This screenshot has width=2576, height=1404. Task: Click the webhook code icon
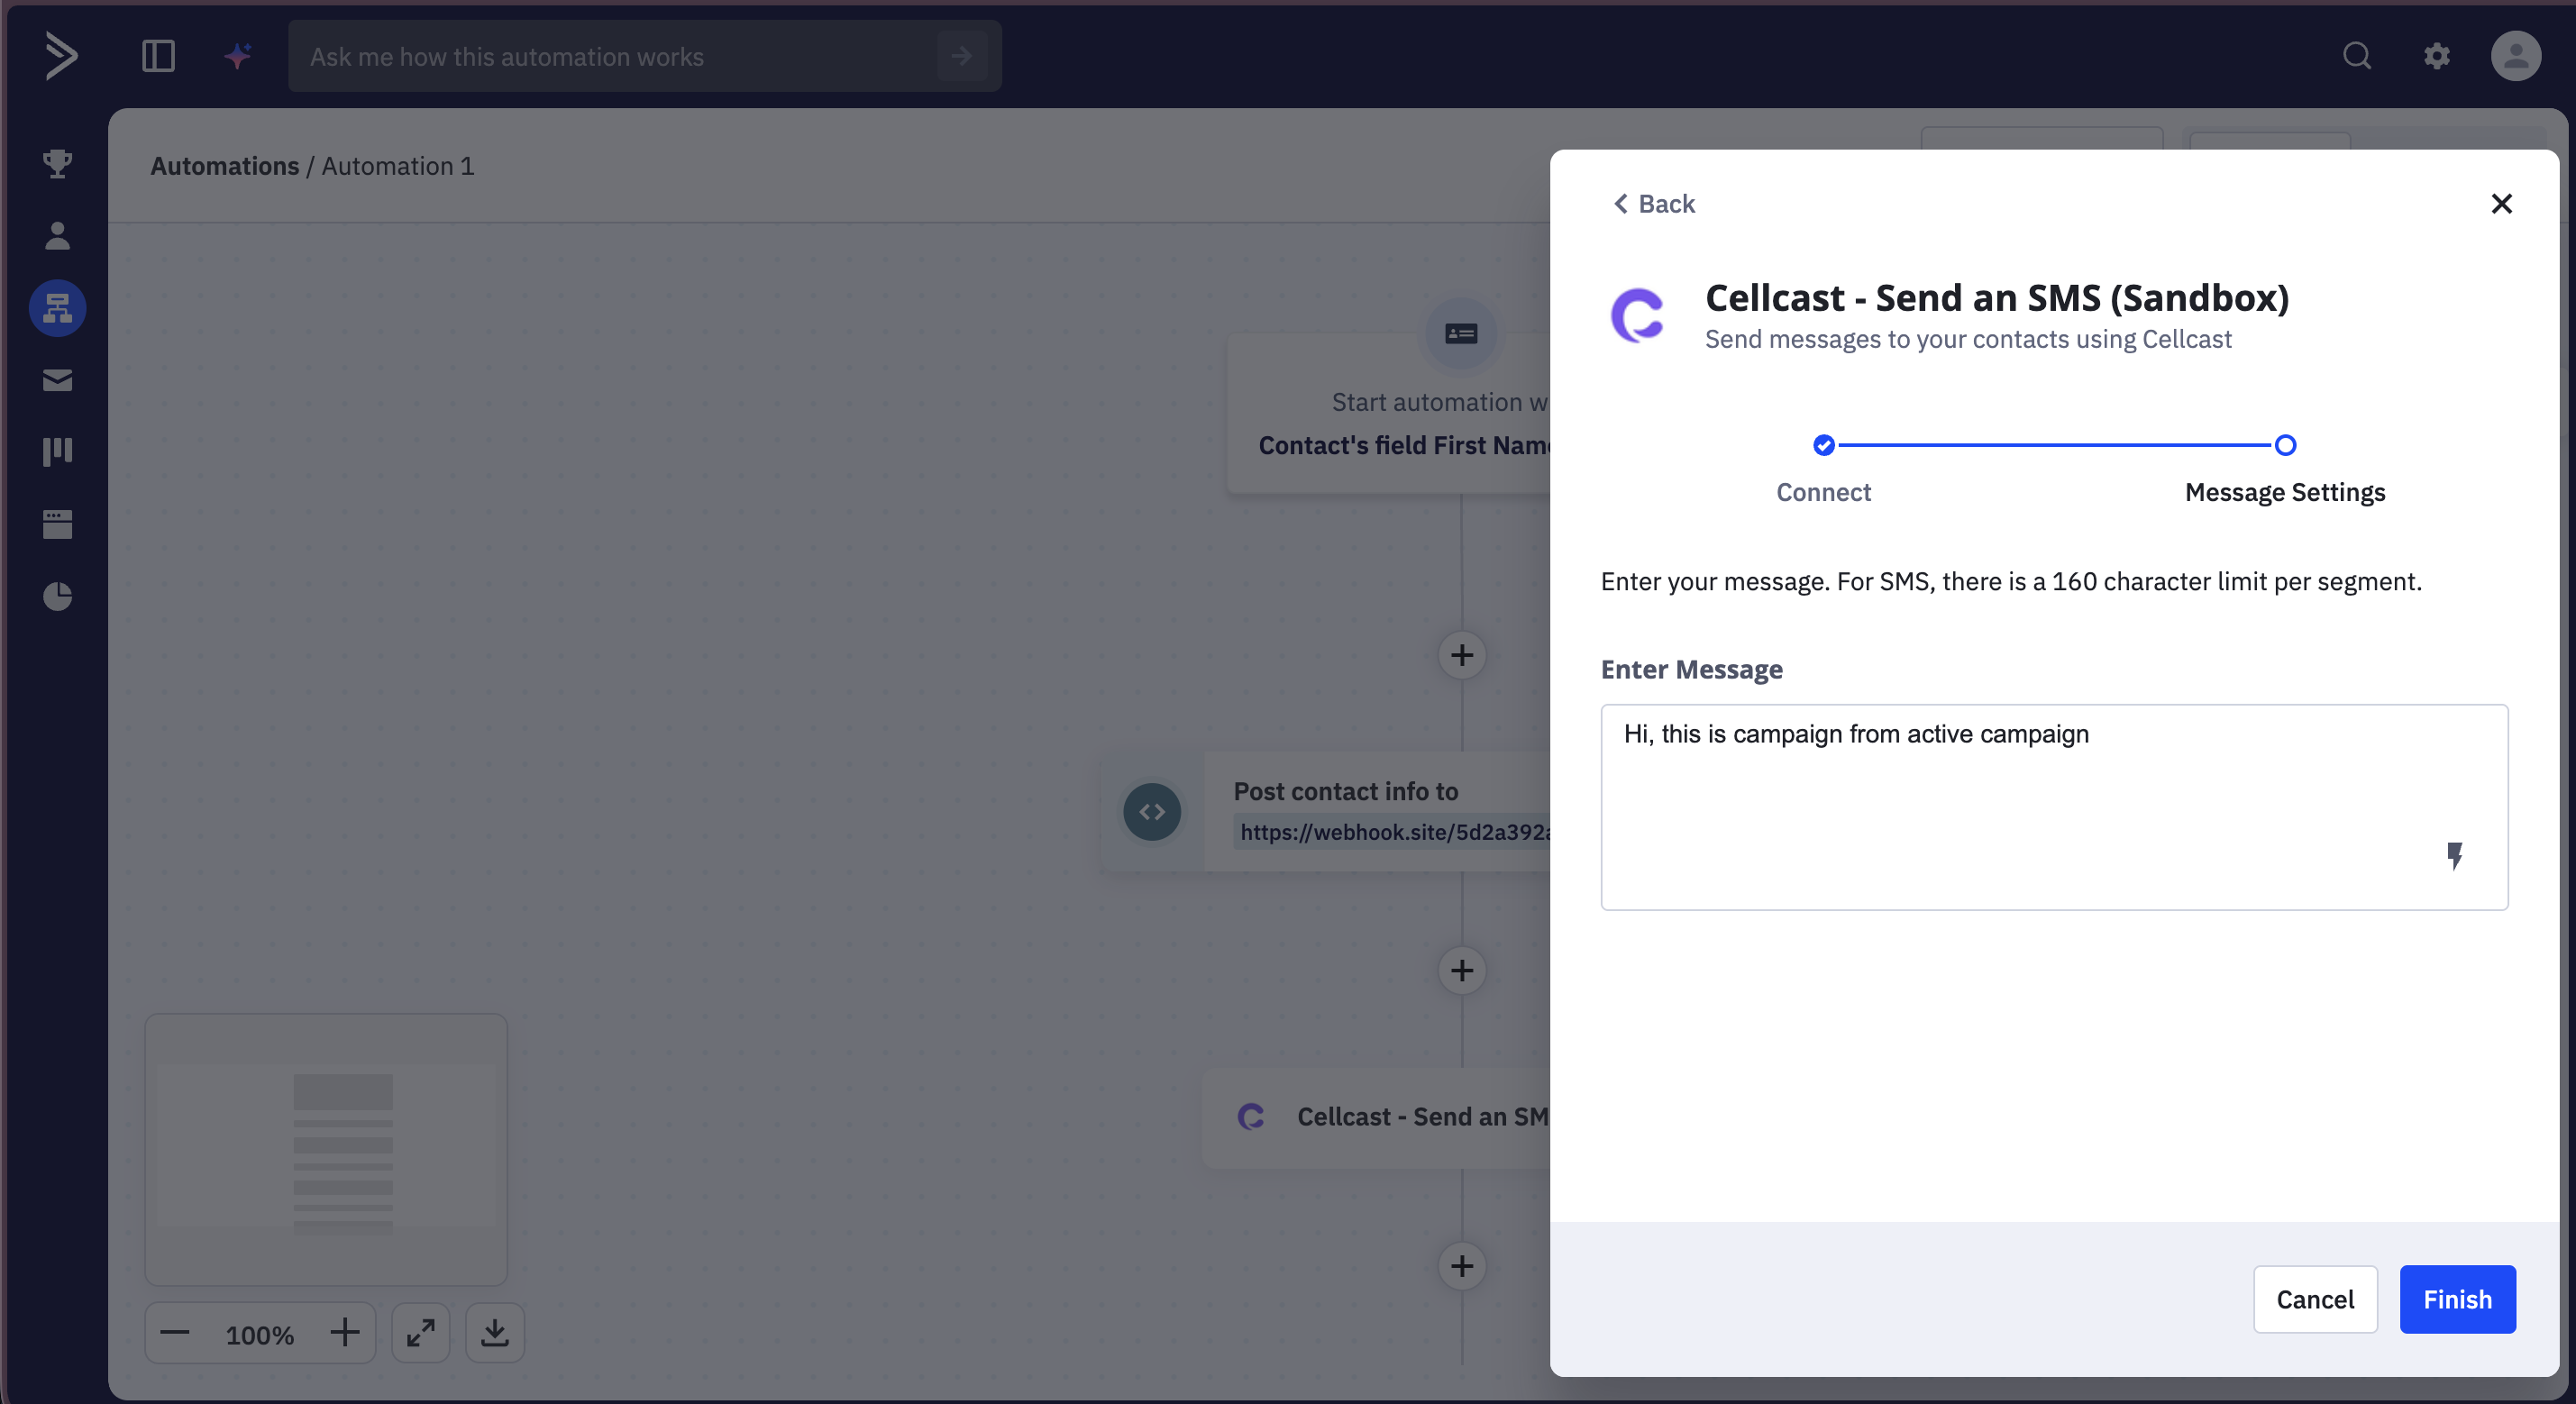(1152, 812)
